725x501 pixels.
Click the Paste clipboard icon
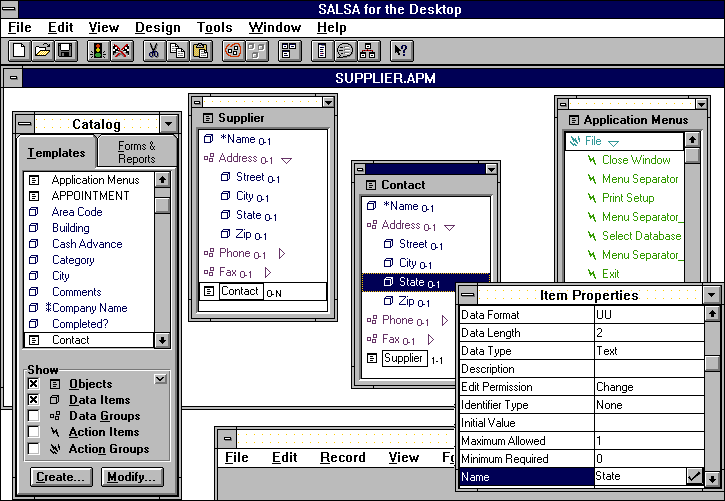200,50
